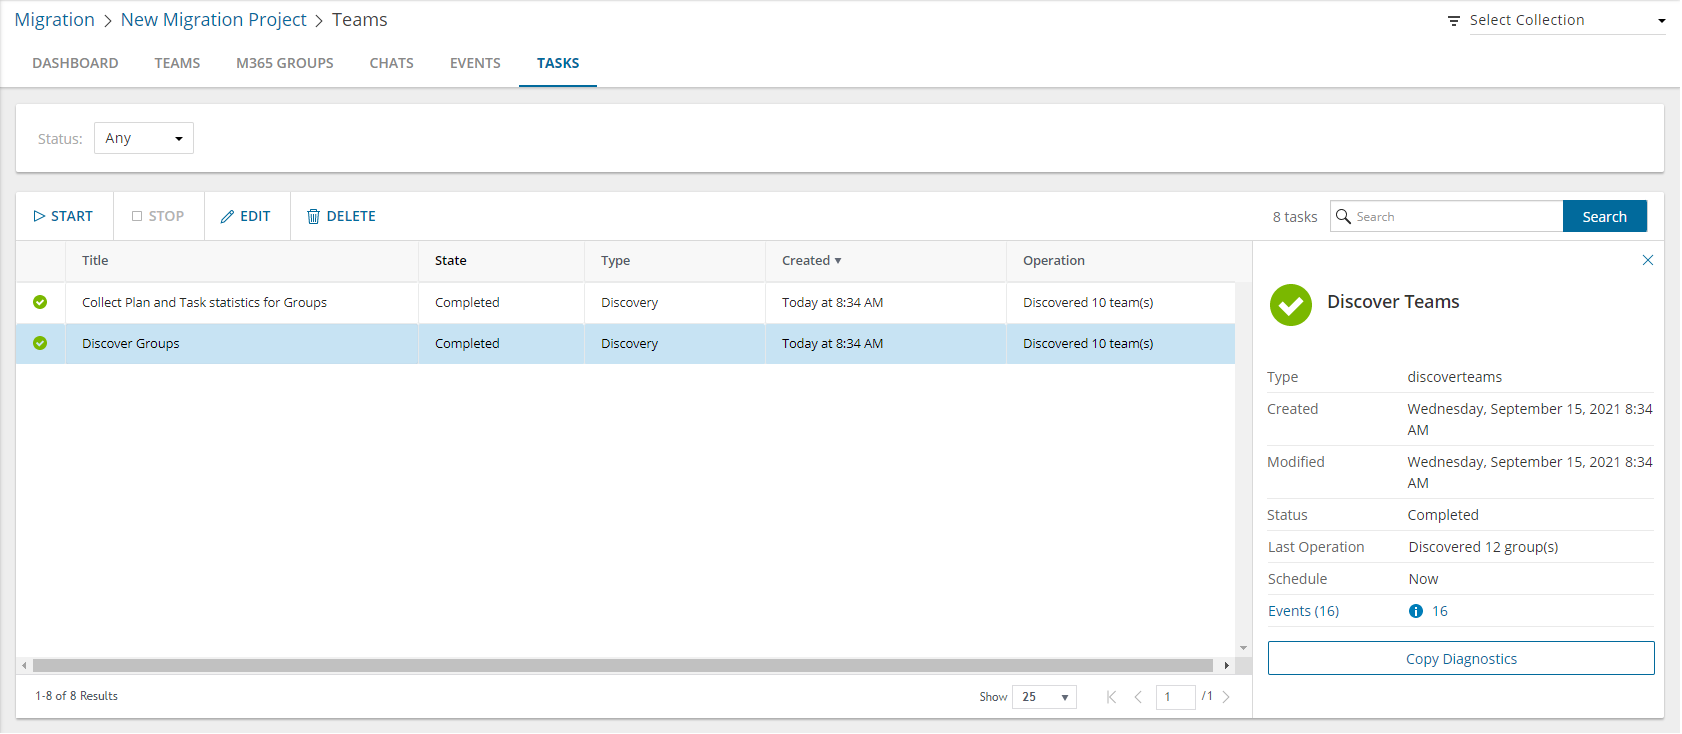Click the Start play icon in toolbar
This screenshot has height=734, width=1682.
tap(39, 216)
